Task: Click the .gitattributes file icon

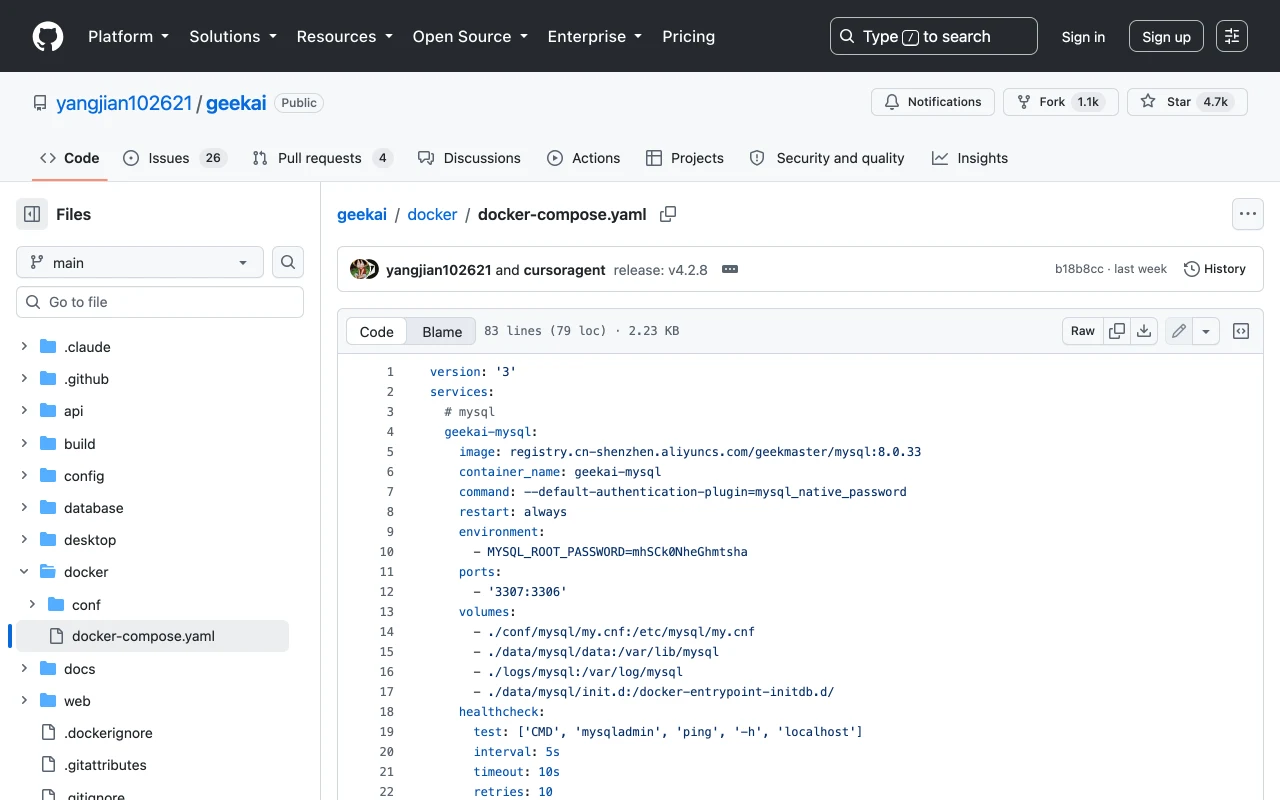Action: (x=48, y=765)
